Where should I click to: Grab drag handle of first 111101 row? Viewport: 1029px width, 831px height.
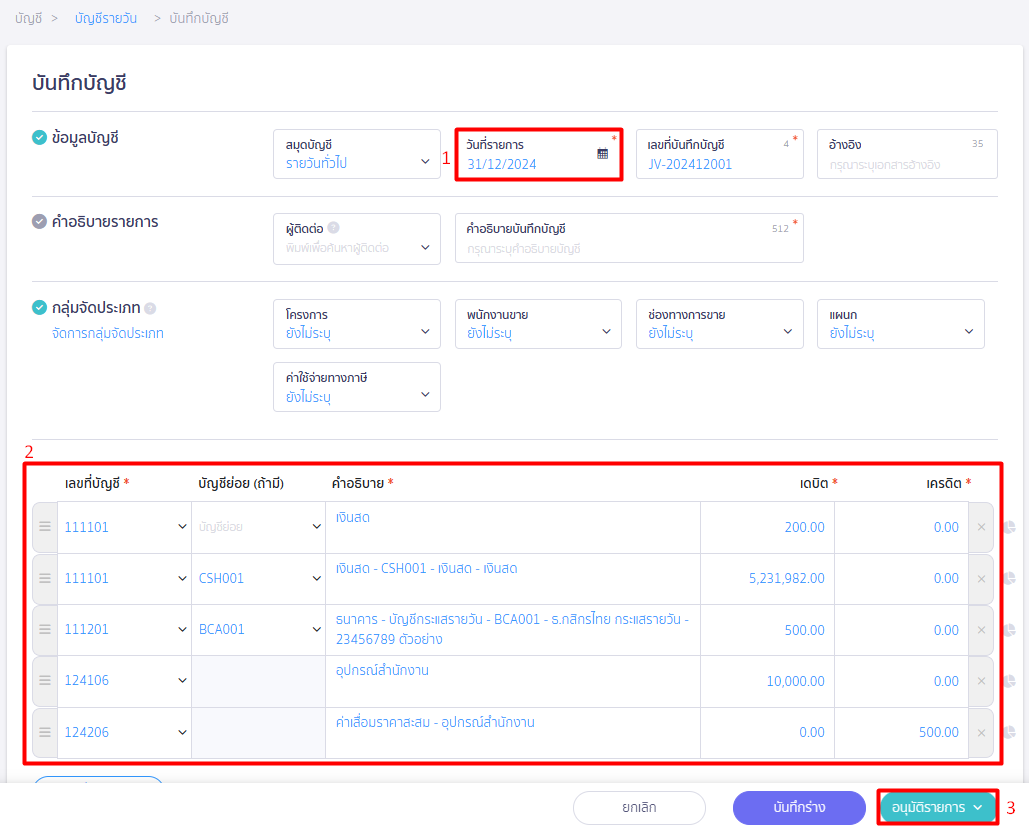45,527
